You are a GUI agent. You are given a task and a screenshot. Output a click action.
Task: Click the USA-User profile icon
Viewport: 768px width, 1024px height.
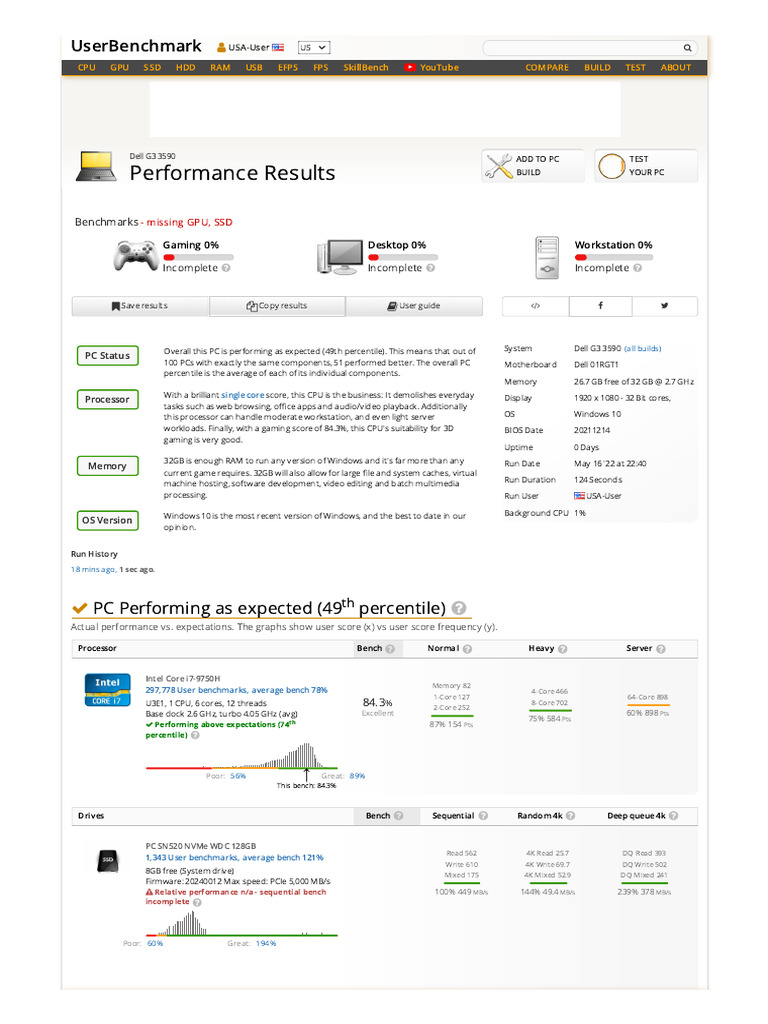(221, 47)
